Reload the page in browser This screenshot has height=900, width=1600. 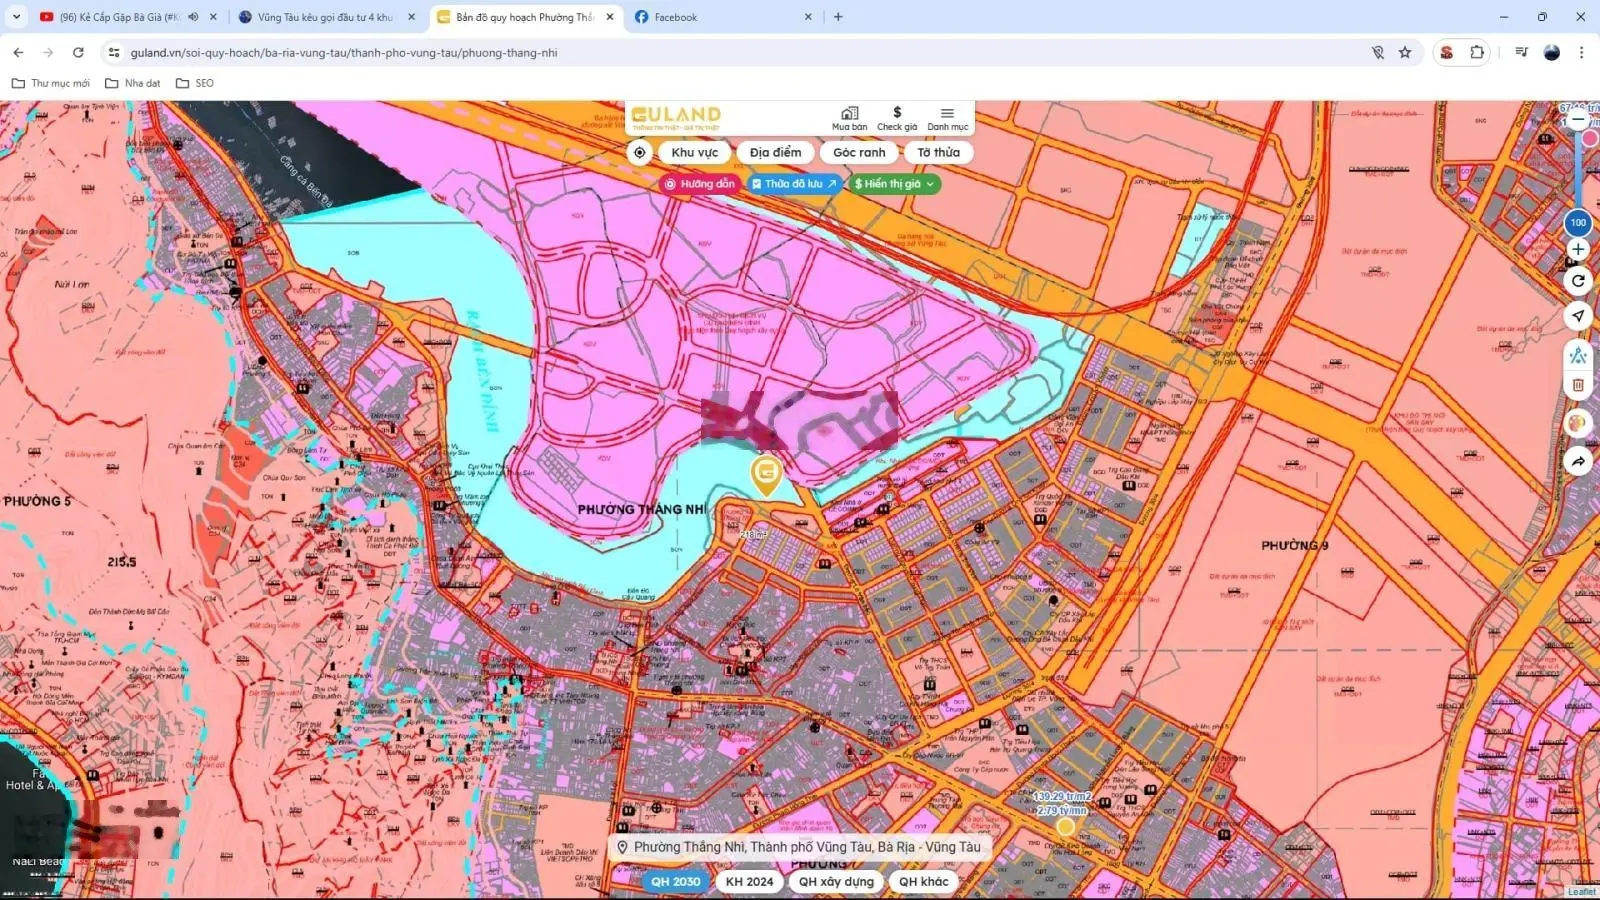(78, 52)
